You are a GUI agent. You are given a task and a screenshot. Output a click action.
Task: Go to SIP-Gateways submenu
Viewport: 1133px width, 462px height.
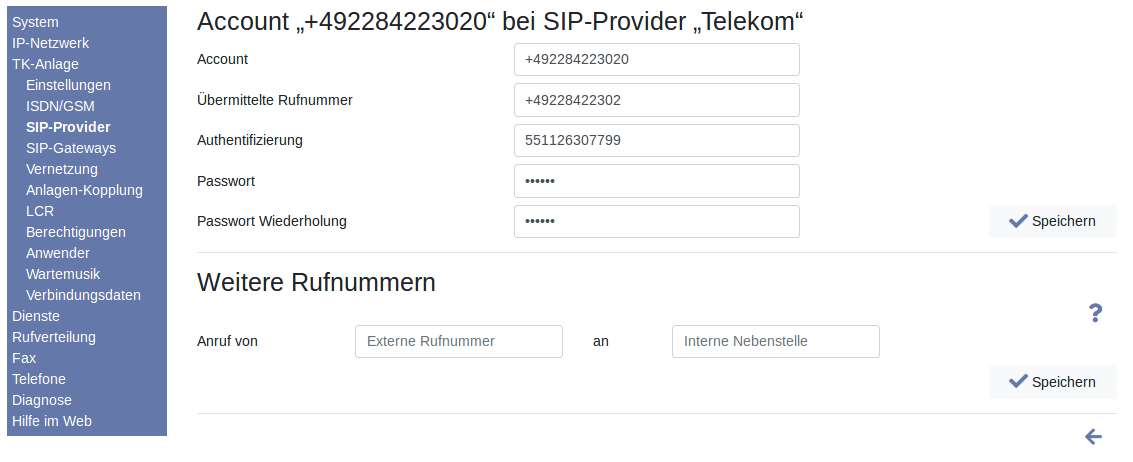tap(71, 148)
